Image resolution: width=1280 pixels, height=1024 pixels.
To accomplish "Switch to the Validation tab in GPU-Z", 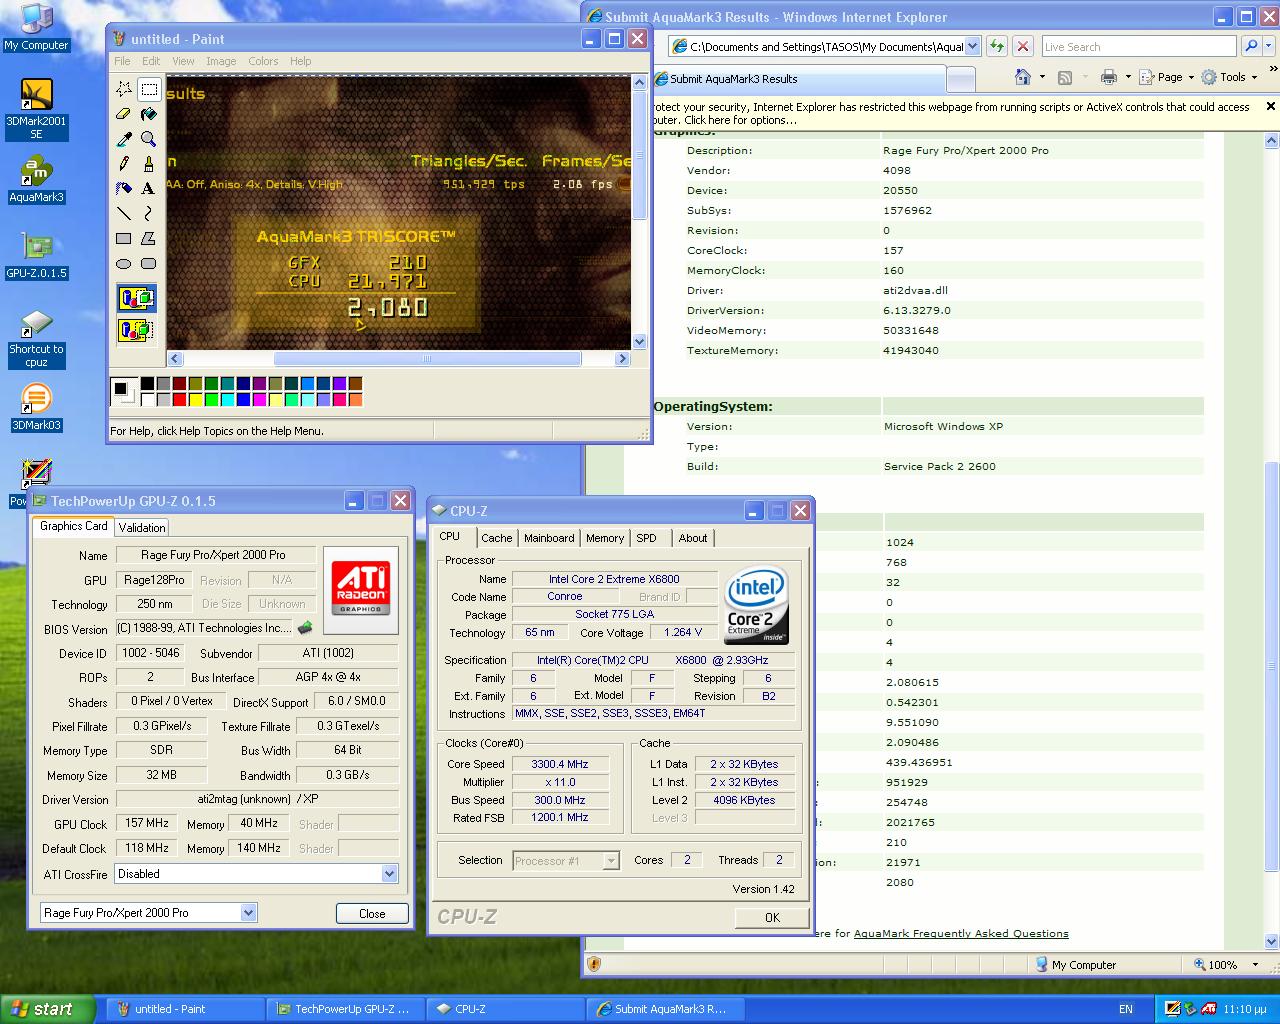I will pos(142,528).
